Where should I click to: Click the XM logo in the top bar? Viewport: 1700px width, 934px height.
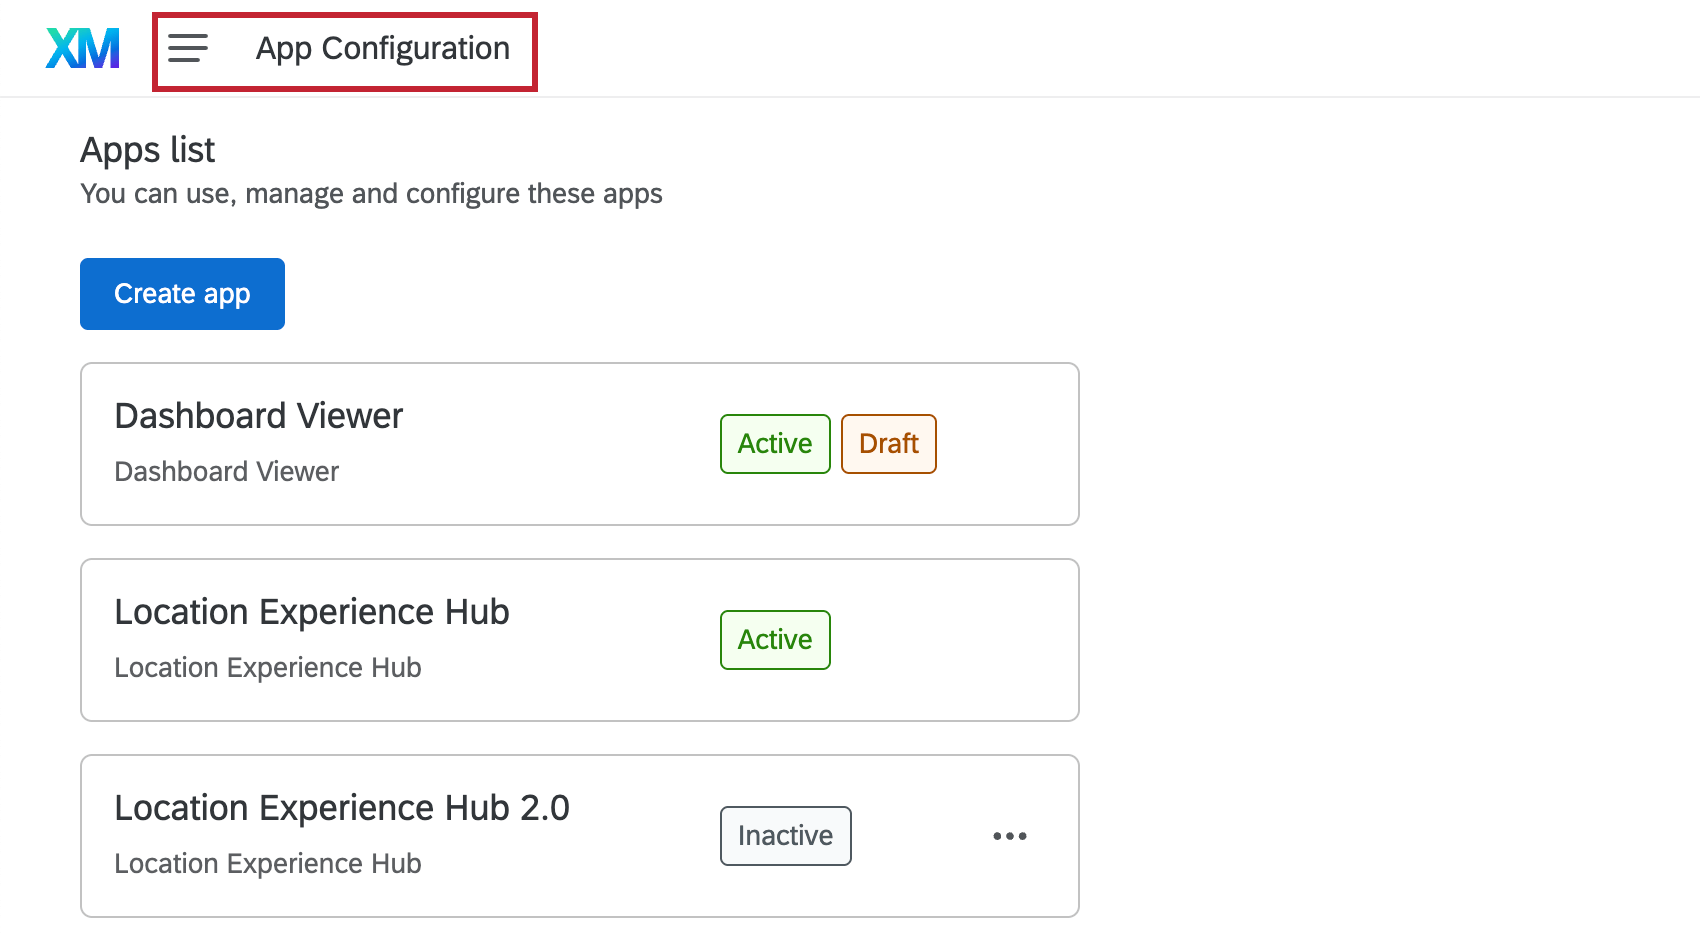coord(82,47)
